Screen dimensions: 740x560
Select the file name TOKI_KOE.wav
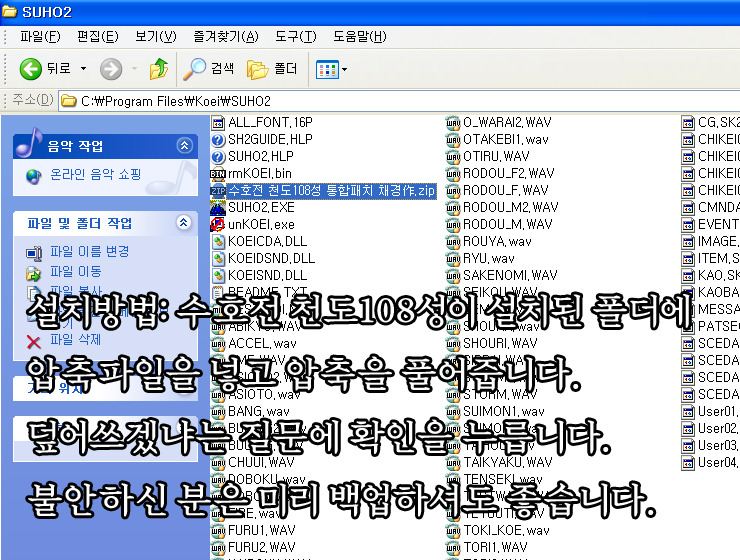coord(506,531)
